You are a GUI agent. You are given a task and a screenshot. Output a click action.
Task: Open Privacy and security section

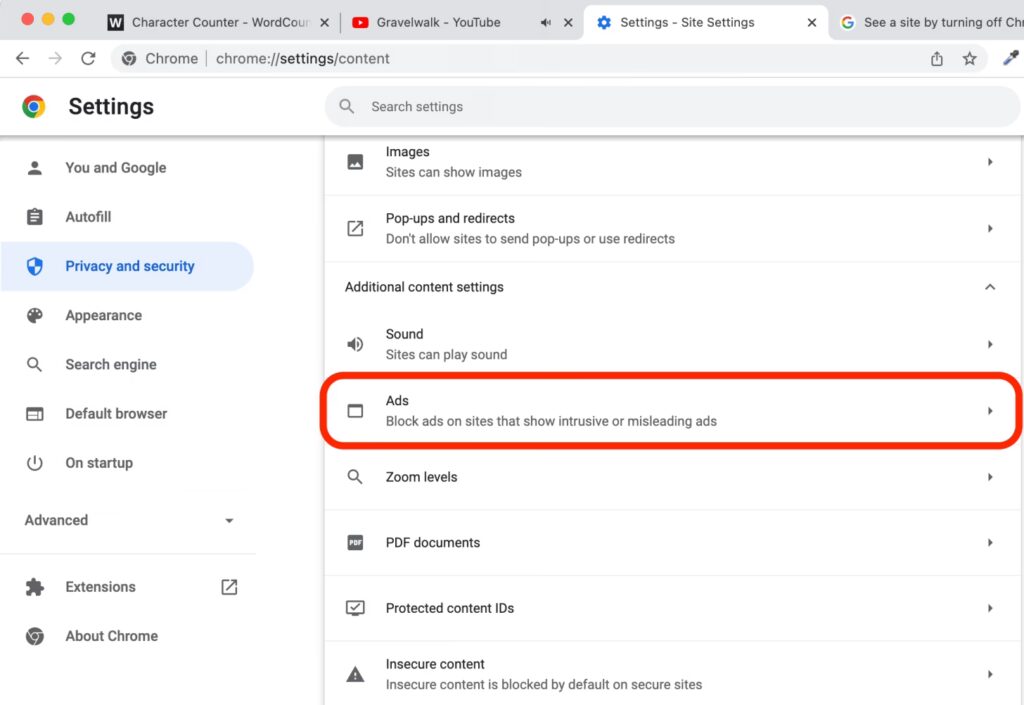[129, 266]
